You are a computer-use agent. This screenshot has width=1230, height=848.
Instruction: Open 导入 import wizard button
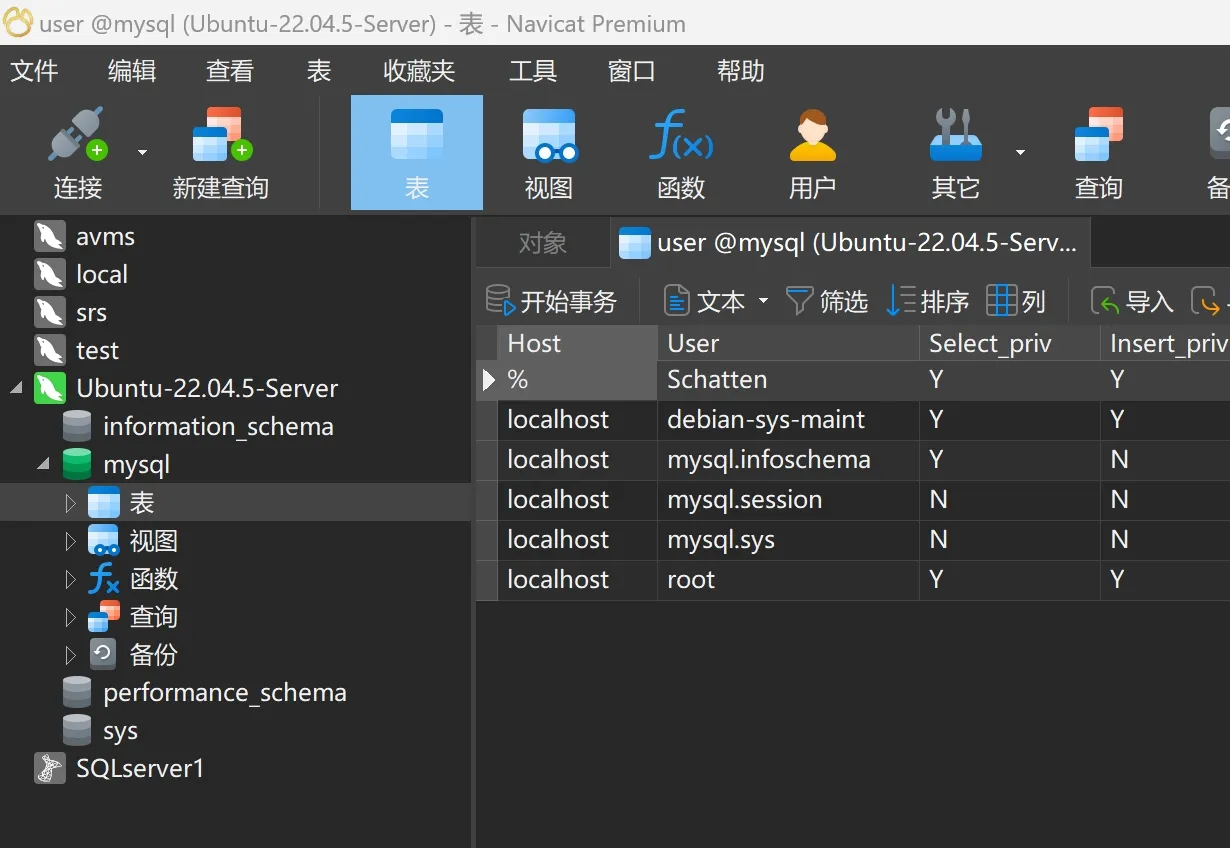[x=1132, y=301]
